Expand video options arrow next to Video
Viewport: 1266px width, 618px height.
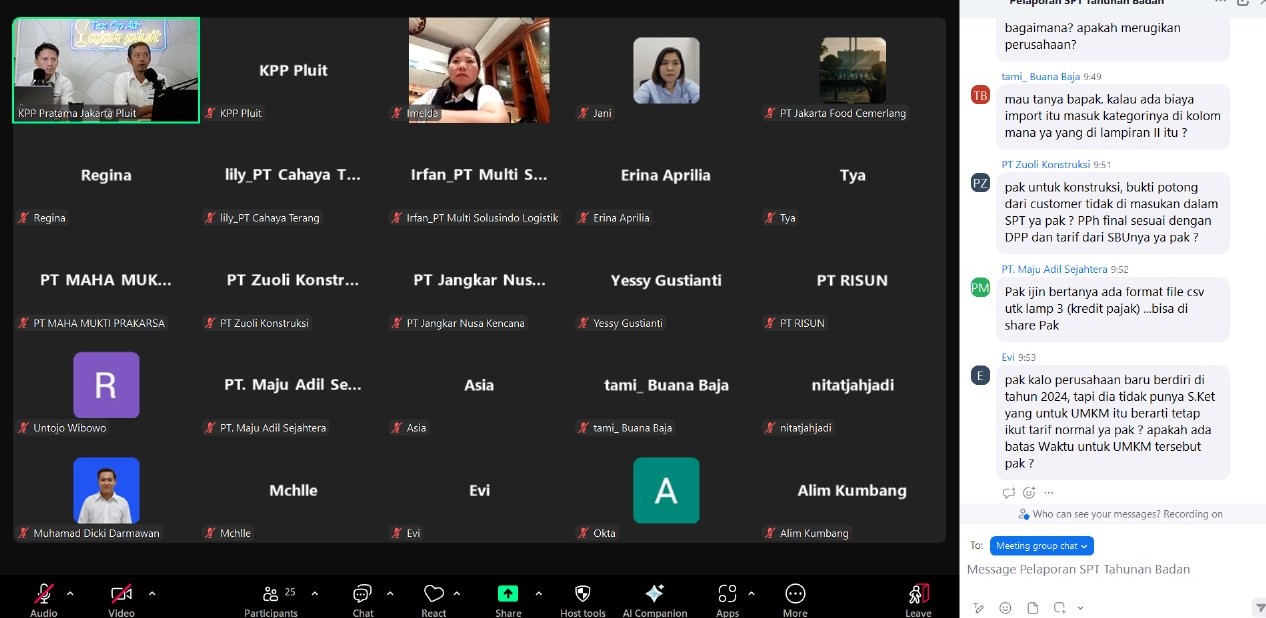[152, 593]
